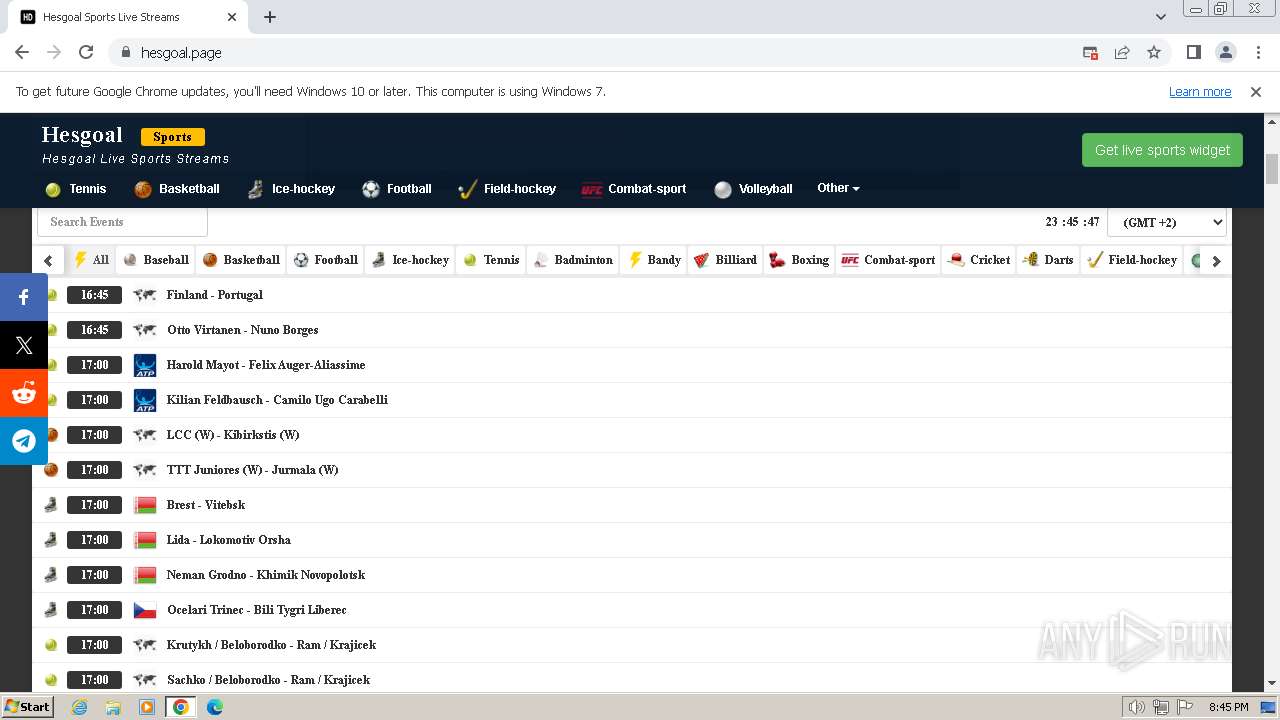Click the blocked pop-up icon in the address bar
1280x720 pixels.
(1090, 52)
